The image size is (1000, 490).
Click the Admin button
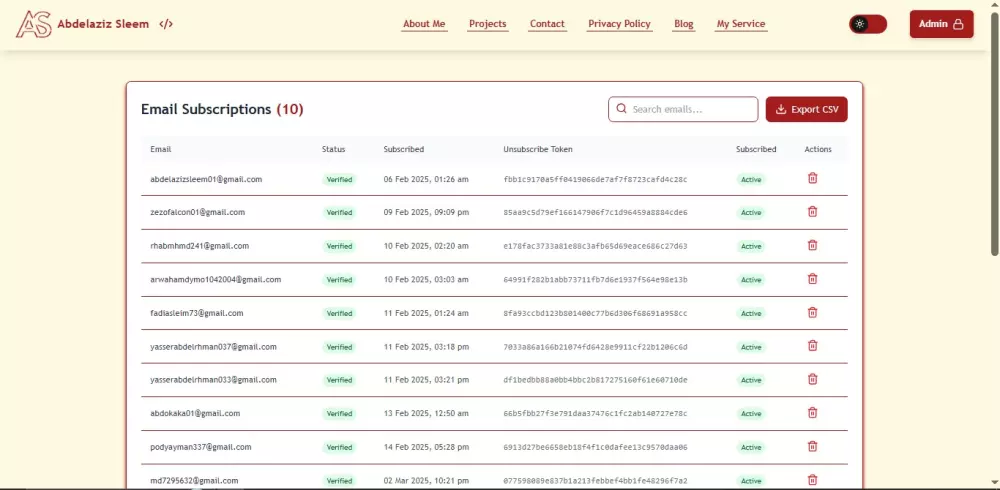pos(941,24)
